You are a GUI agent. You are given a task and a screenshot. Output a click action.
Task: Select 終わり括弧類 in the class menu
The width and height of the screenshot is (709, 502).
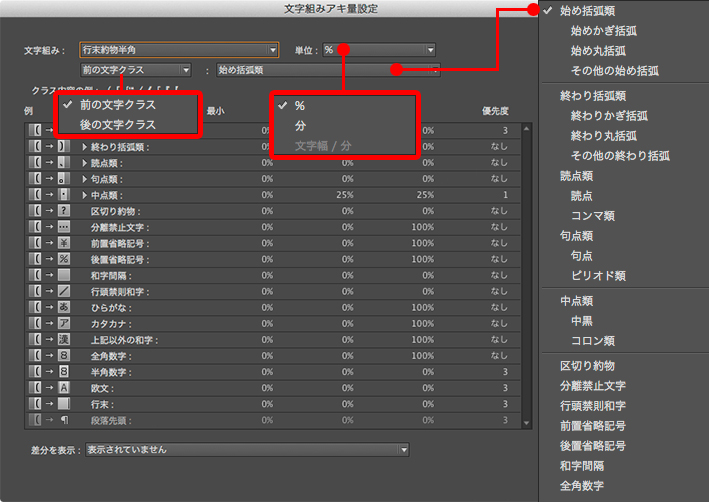(x=593, y=96)
